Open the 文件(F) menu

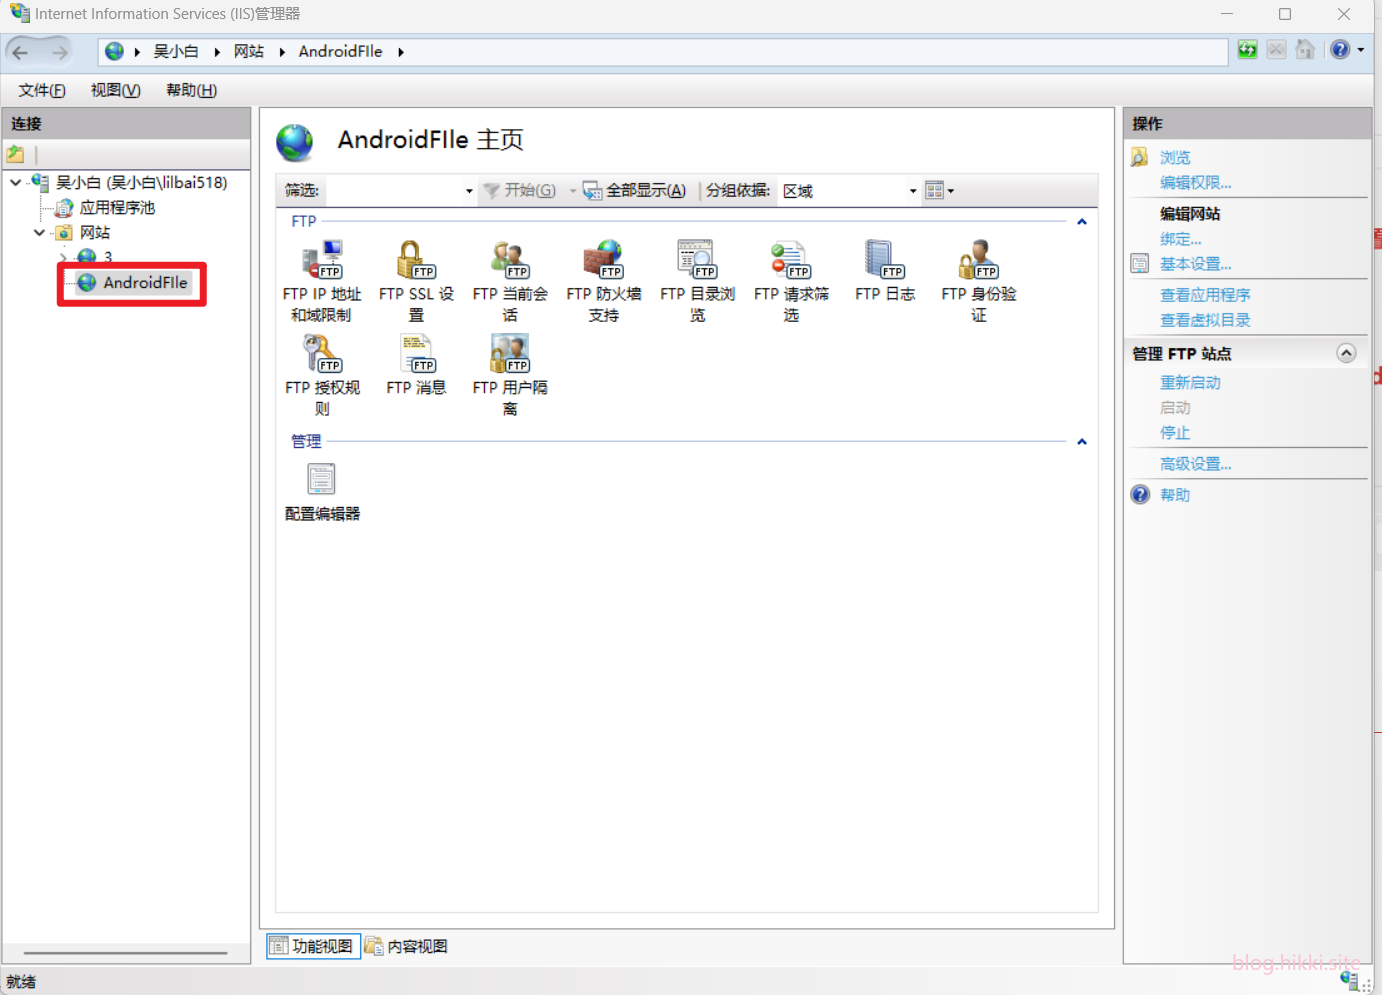(x=42, y=90)
